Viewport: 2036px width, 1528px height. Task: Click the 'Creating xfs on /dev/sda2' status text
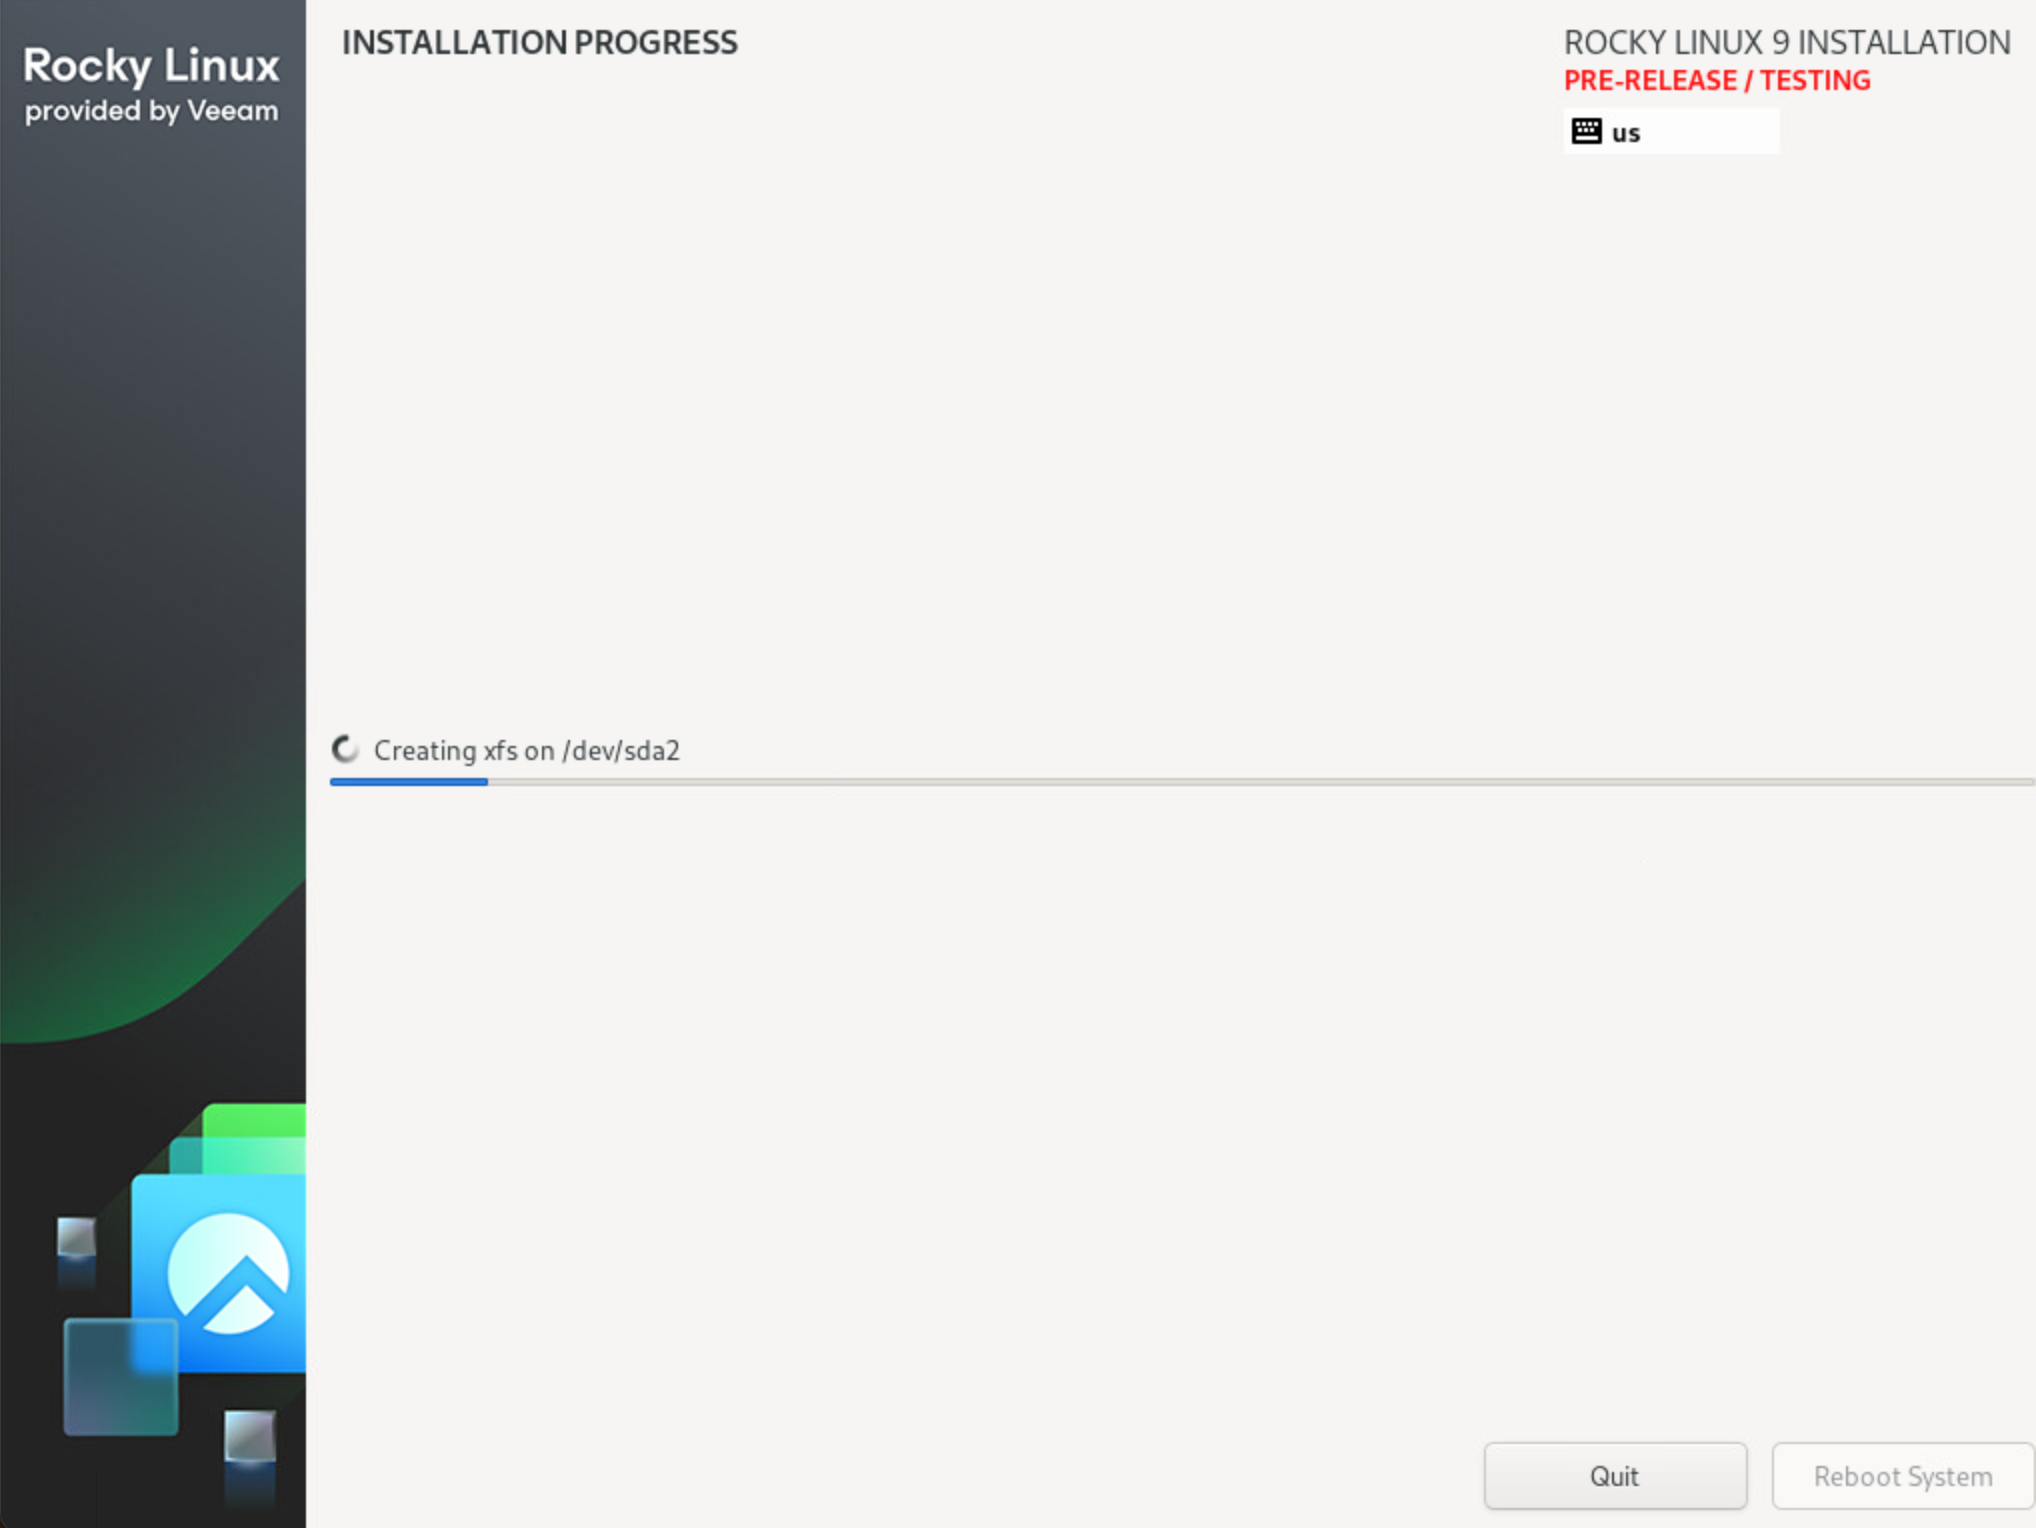pyautogui.click(x=526, y=751)
